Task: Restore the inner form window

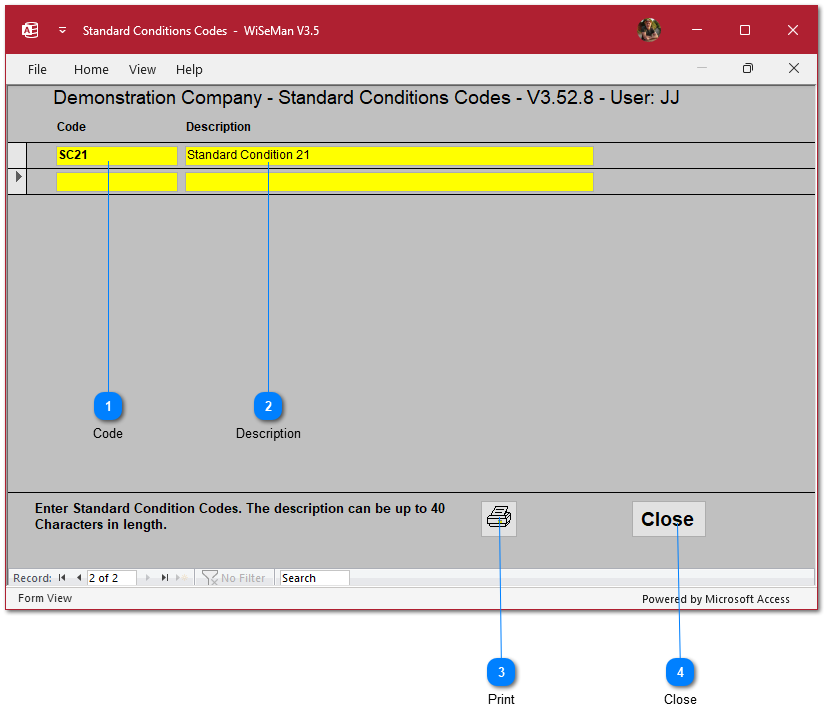Action: [747, 69]
